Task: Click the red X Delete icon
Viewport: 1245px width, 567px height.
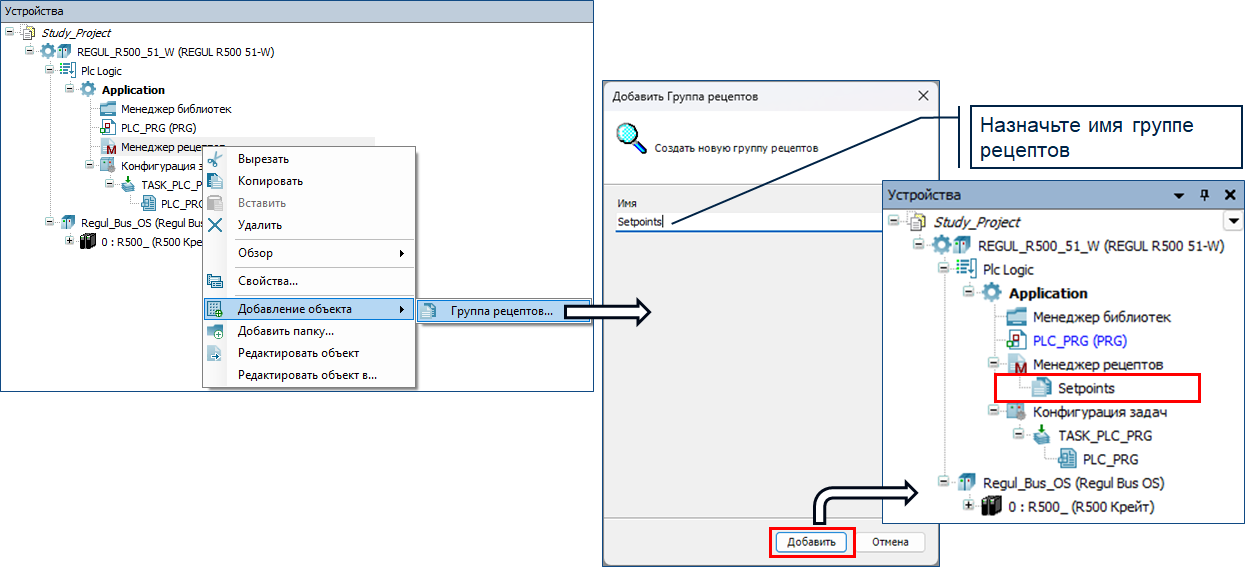Action: coord(214,225)
